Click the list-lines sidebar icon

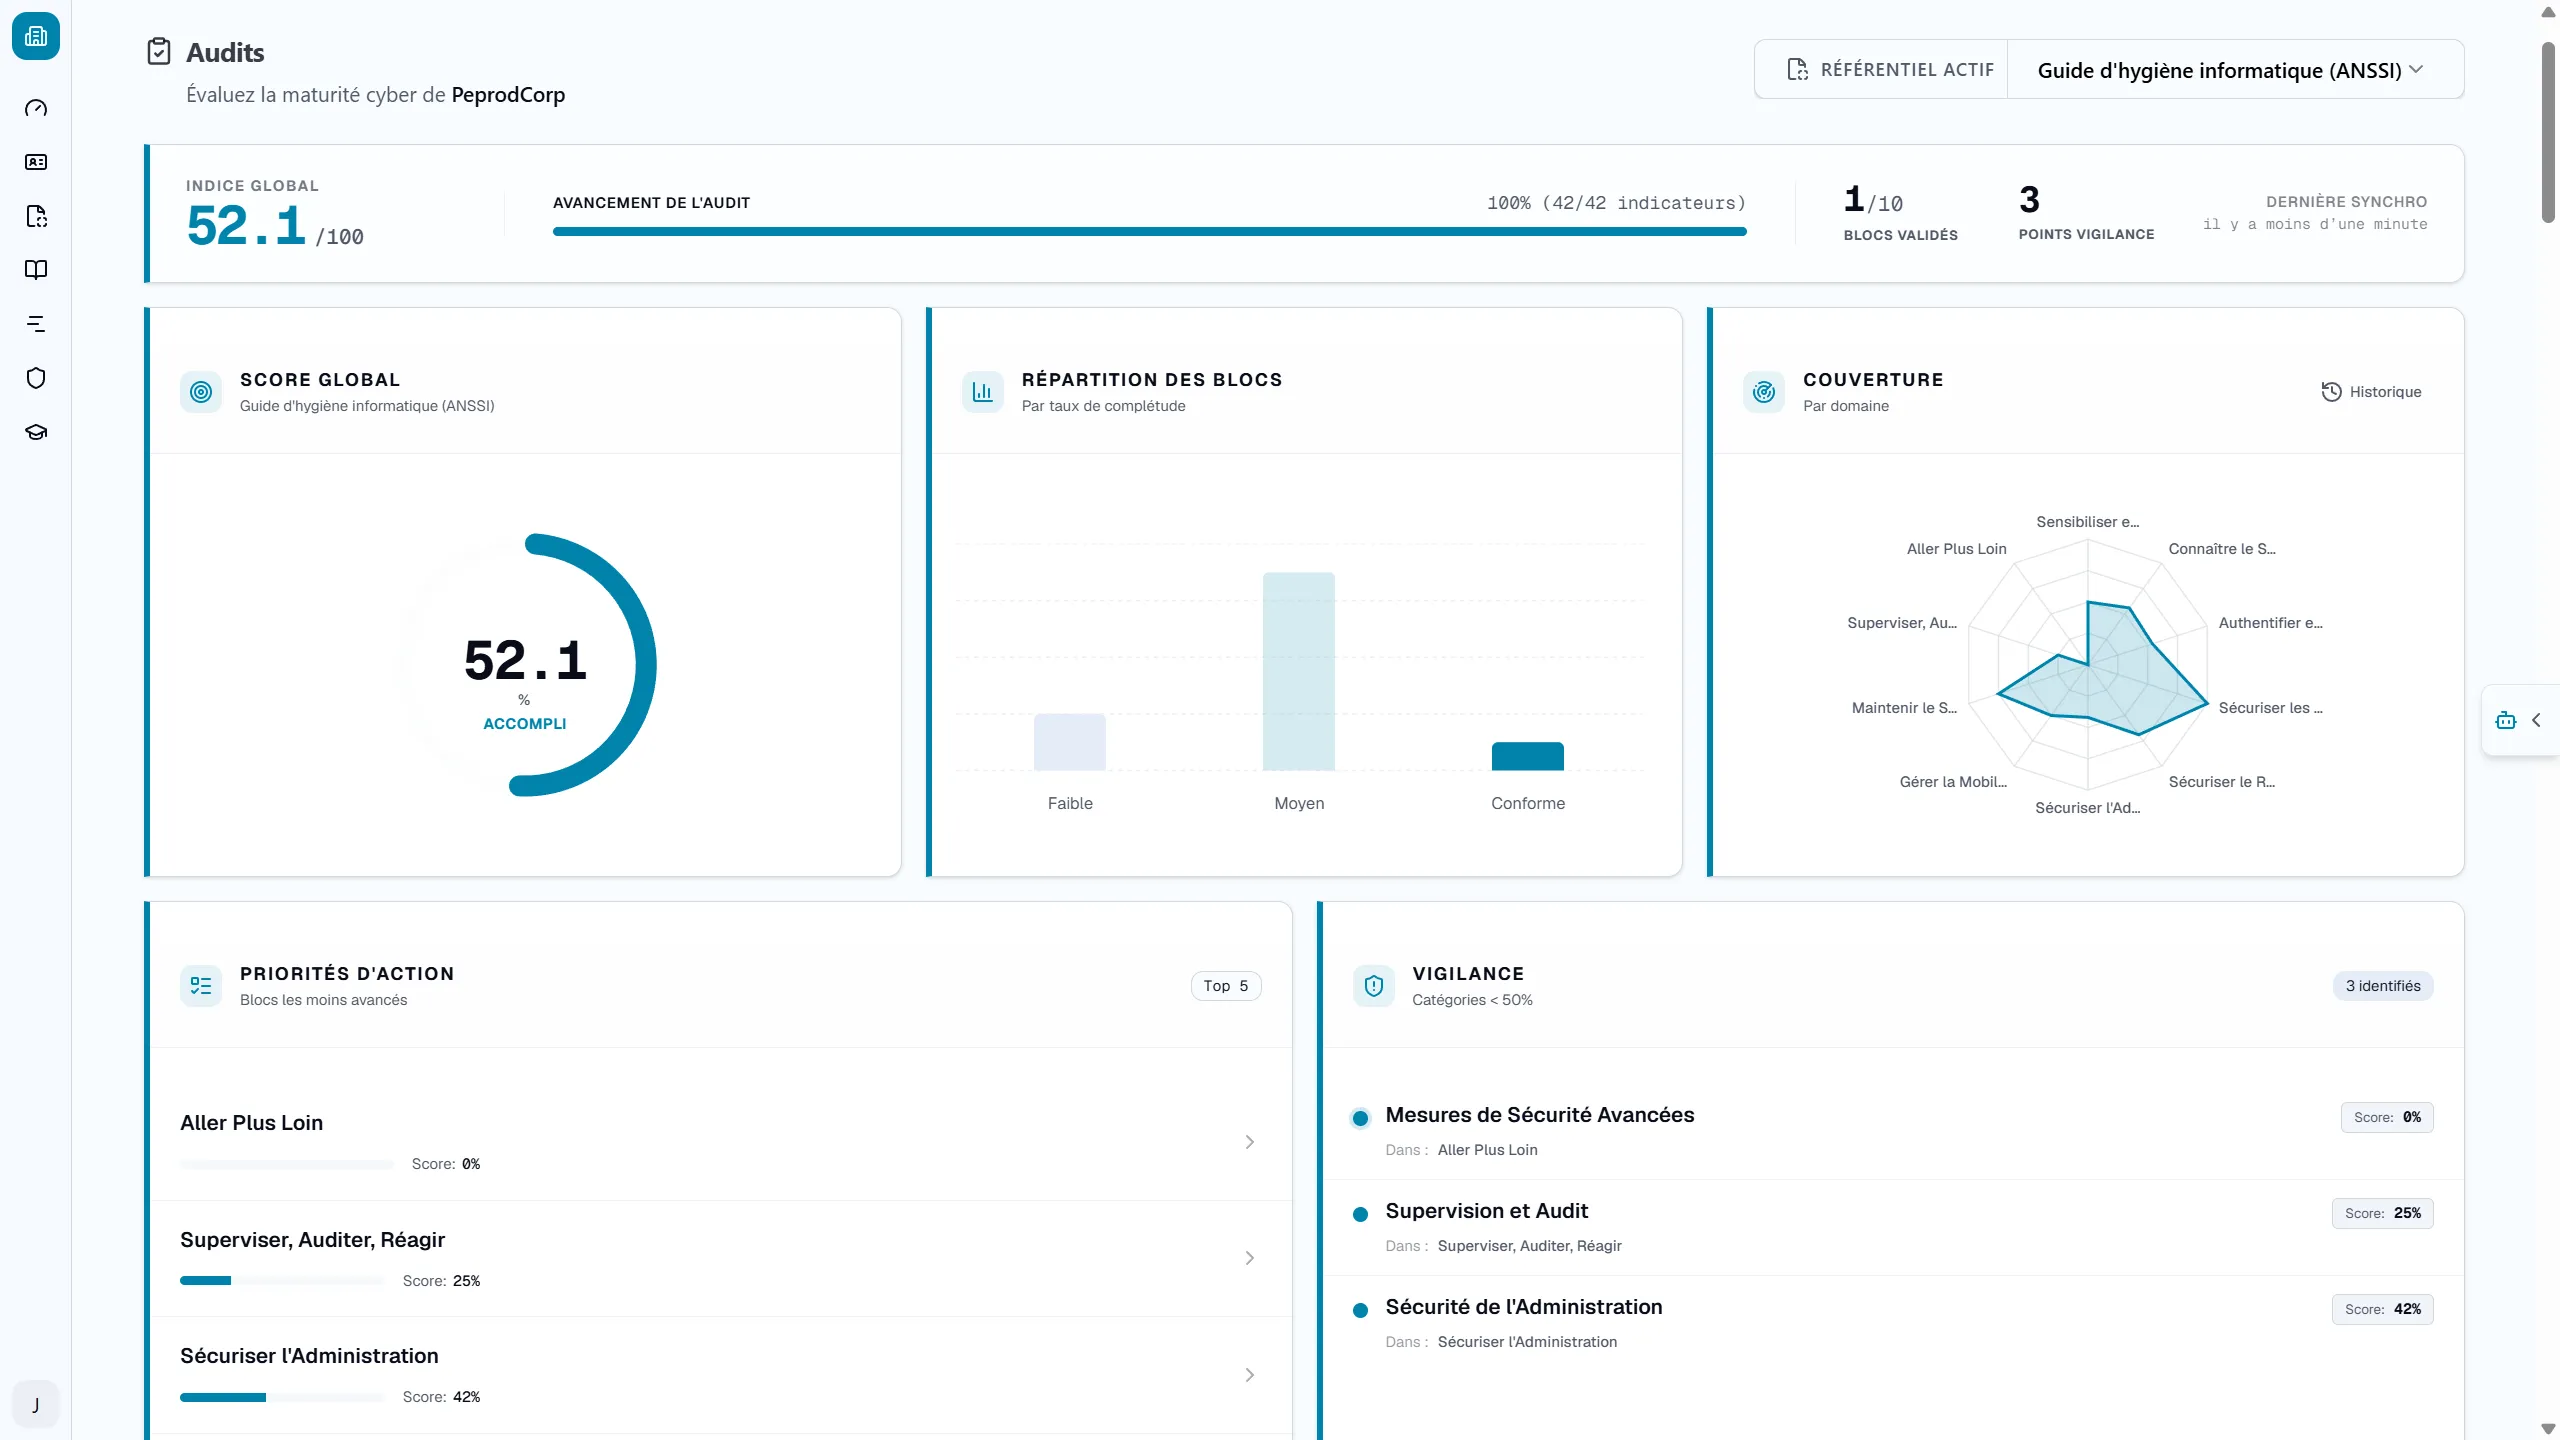click(x=36, y=324)
